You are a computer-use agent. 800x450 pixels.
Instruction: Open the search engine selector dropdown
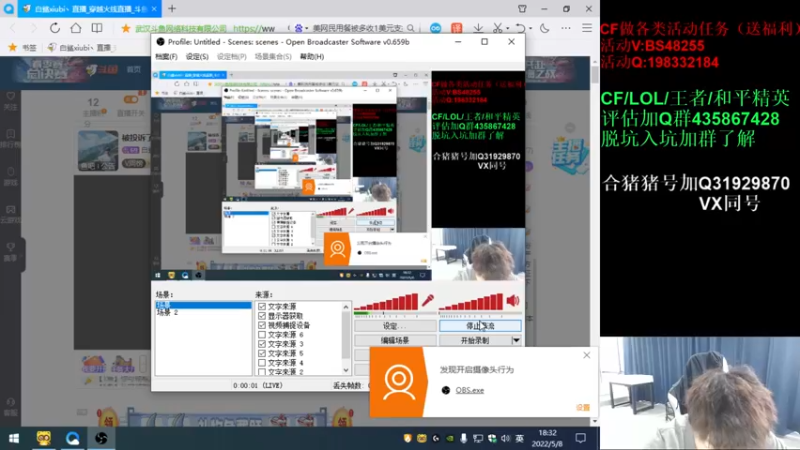click(x=306, y=29)
